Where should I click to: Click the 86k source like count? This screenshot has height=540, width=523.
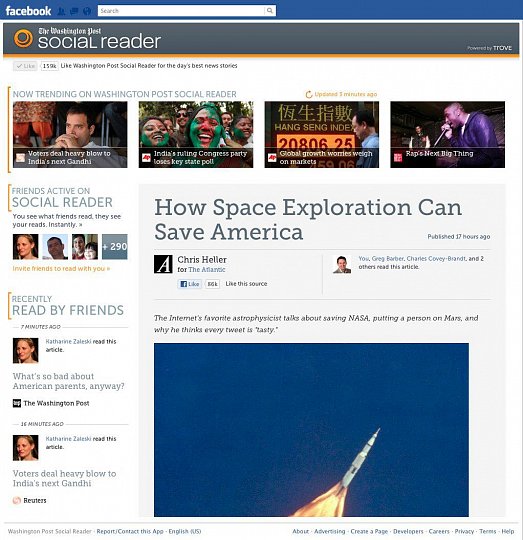(212, 284)
